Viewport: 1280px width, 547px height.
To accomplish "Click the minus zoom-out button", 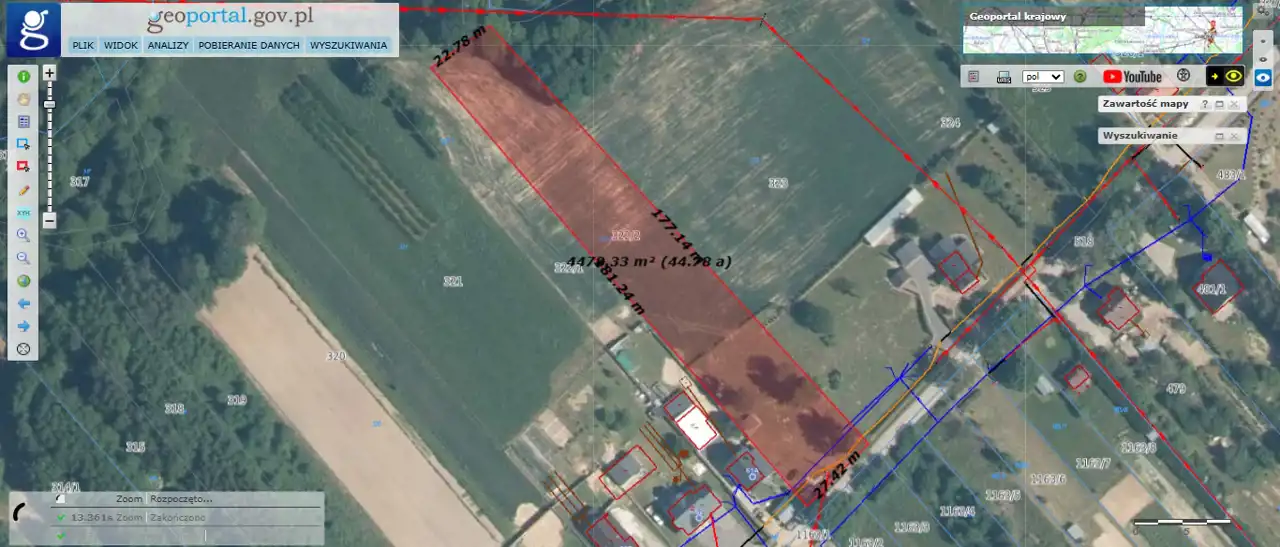I will [50, 221].
